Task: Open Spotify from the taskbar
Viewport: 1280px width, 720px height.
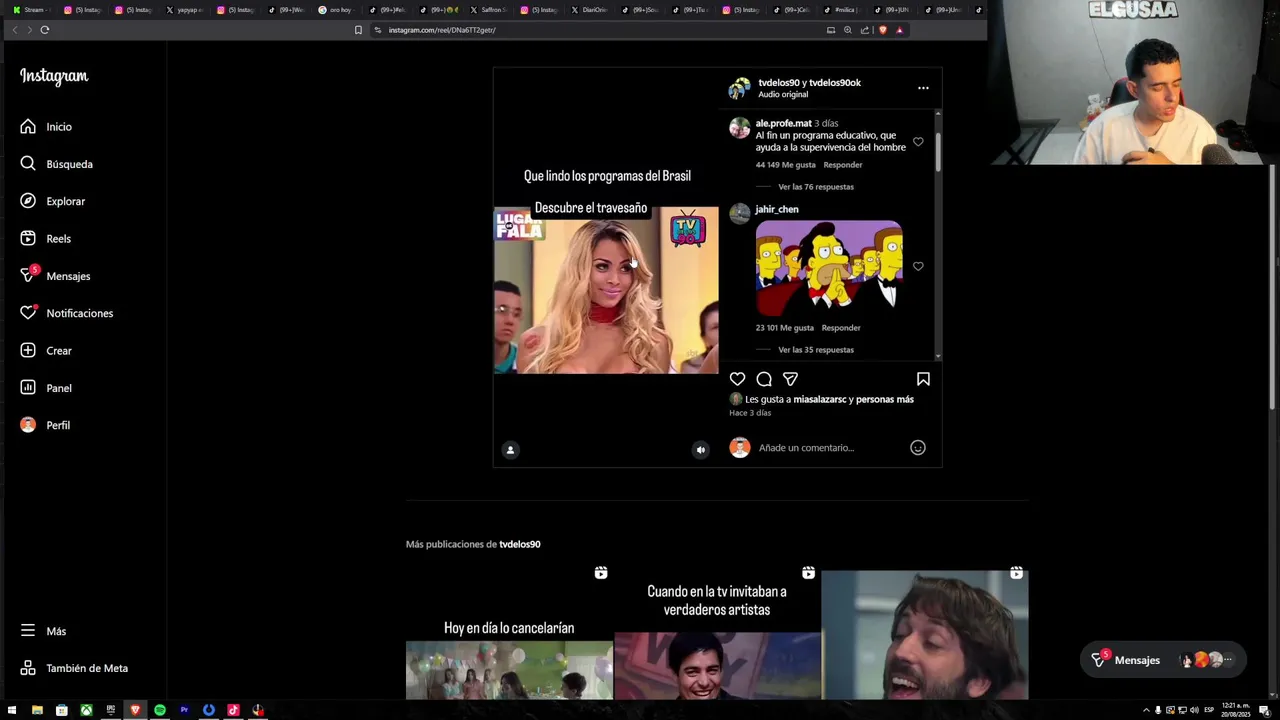Action: point(160,710)
